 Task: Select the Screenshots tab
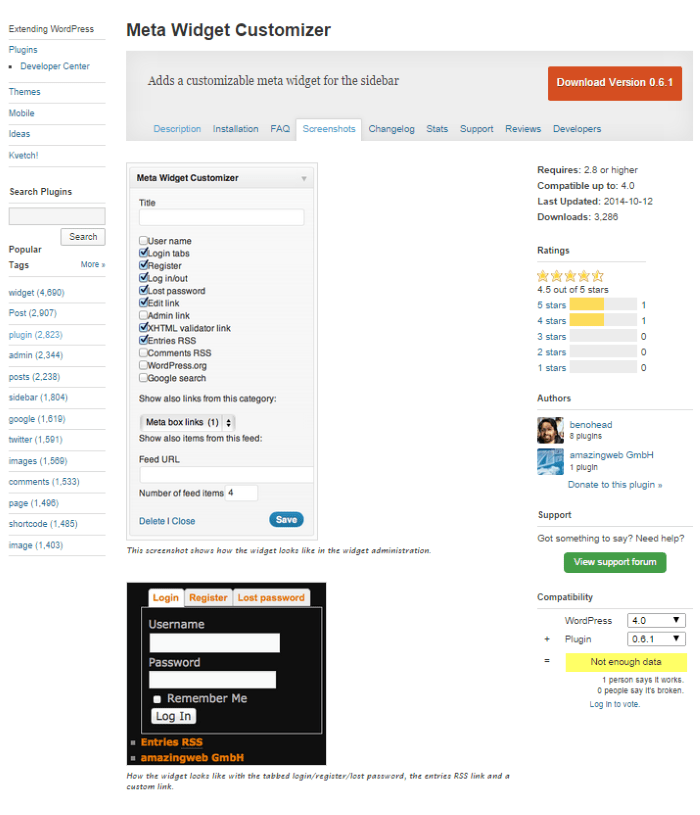329,129
